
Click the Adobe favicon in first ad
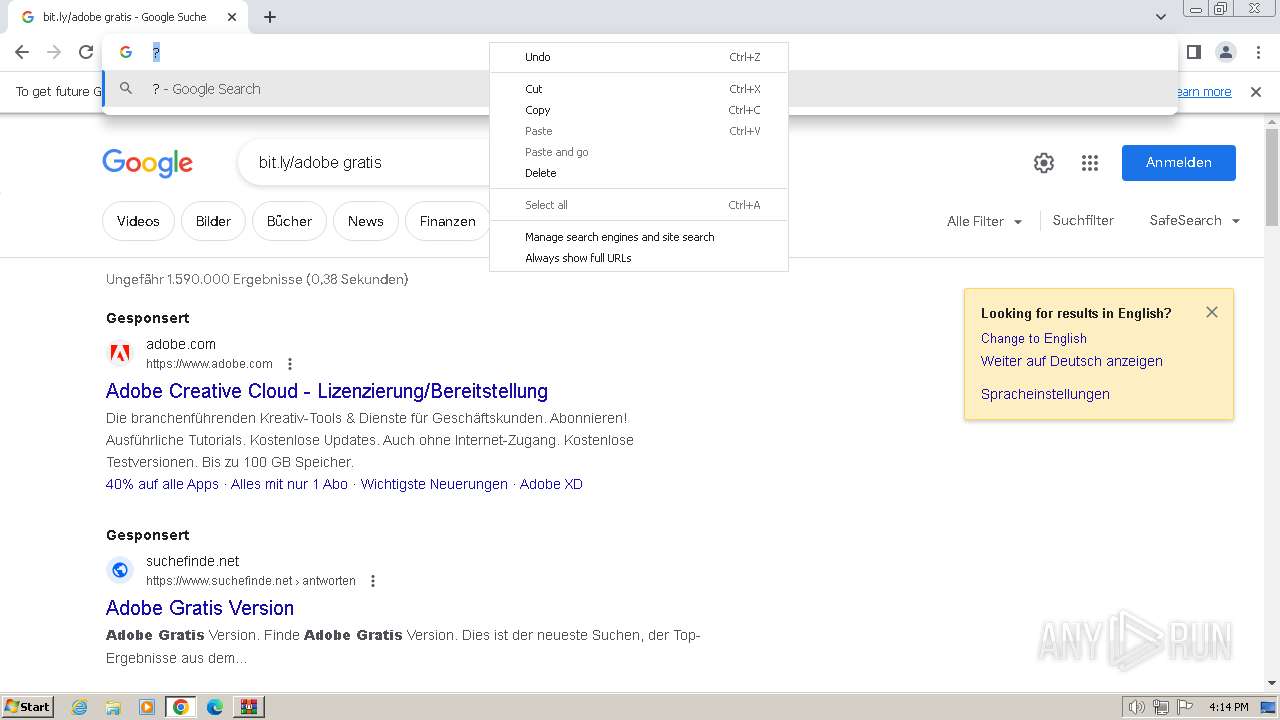(120, 353)
